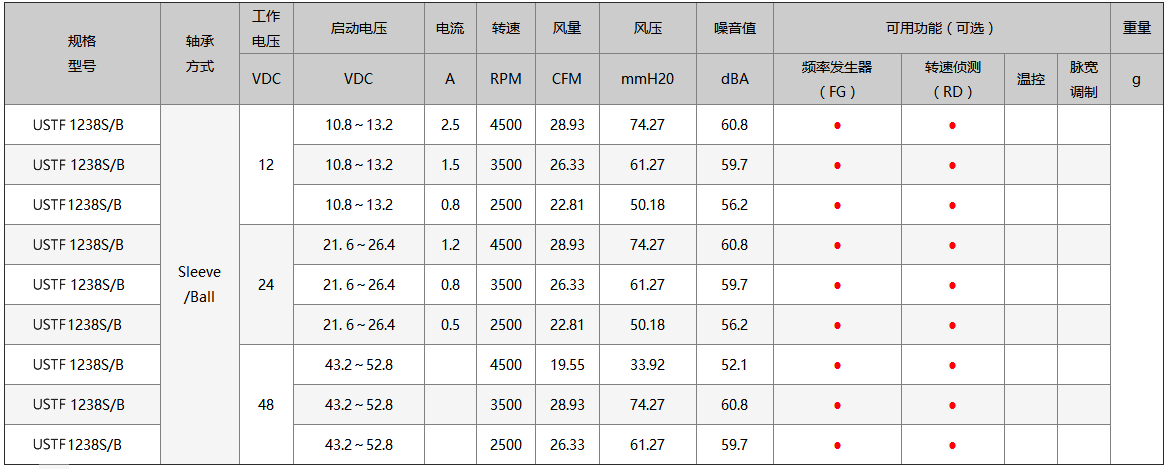
Task: Click the 轴承方式 header cell
Action: (x=200, y=54)
